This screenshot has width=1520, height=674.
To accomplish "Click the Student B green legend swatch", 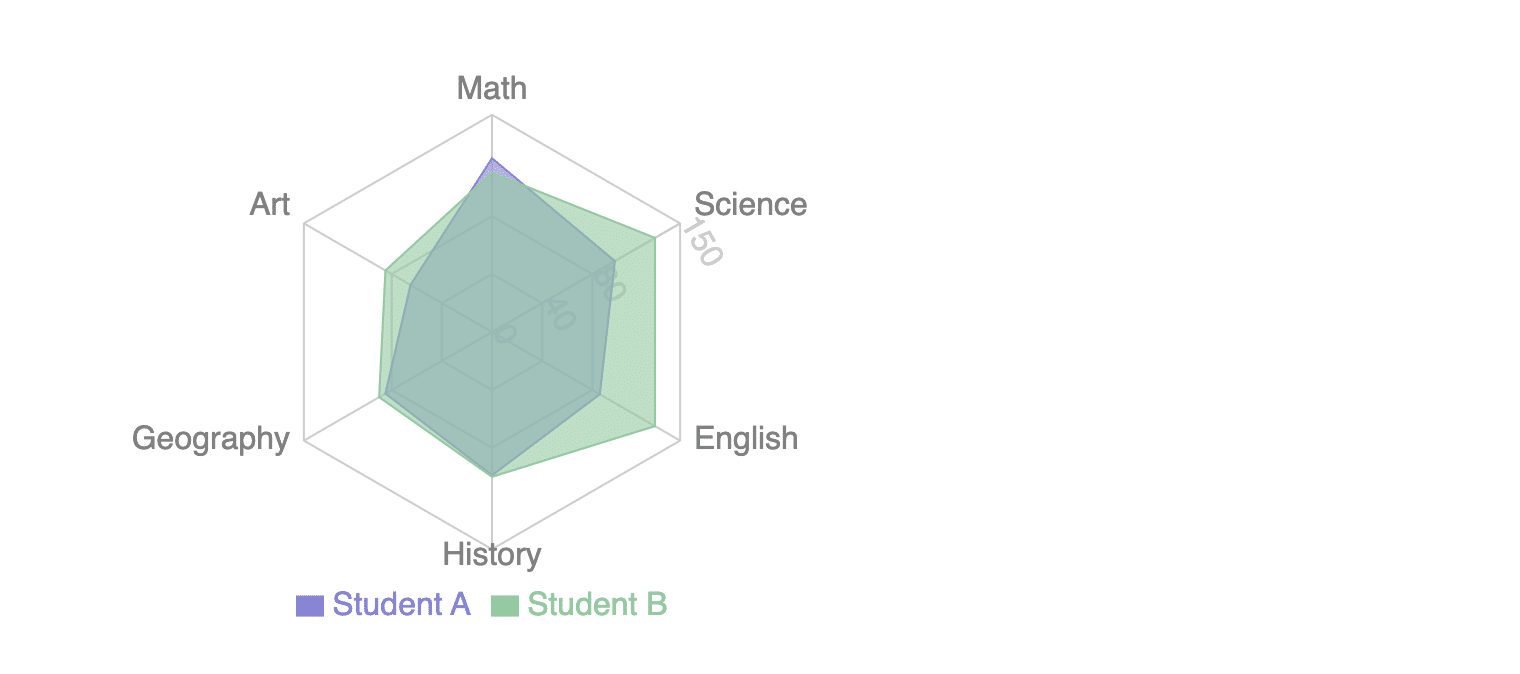I will click(x=505, y=605).
